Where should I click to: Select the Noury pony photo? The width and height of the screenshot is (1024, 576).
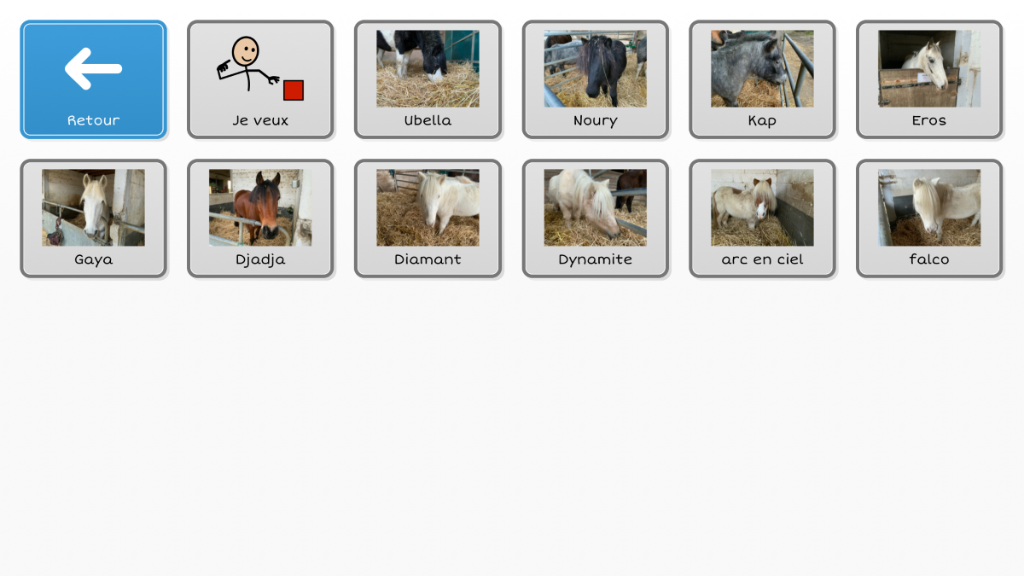tap(595, 69)
